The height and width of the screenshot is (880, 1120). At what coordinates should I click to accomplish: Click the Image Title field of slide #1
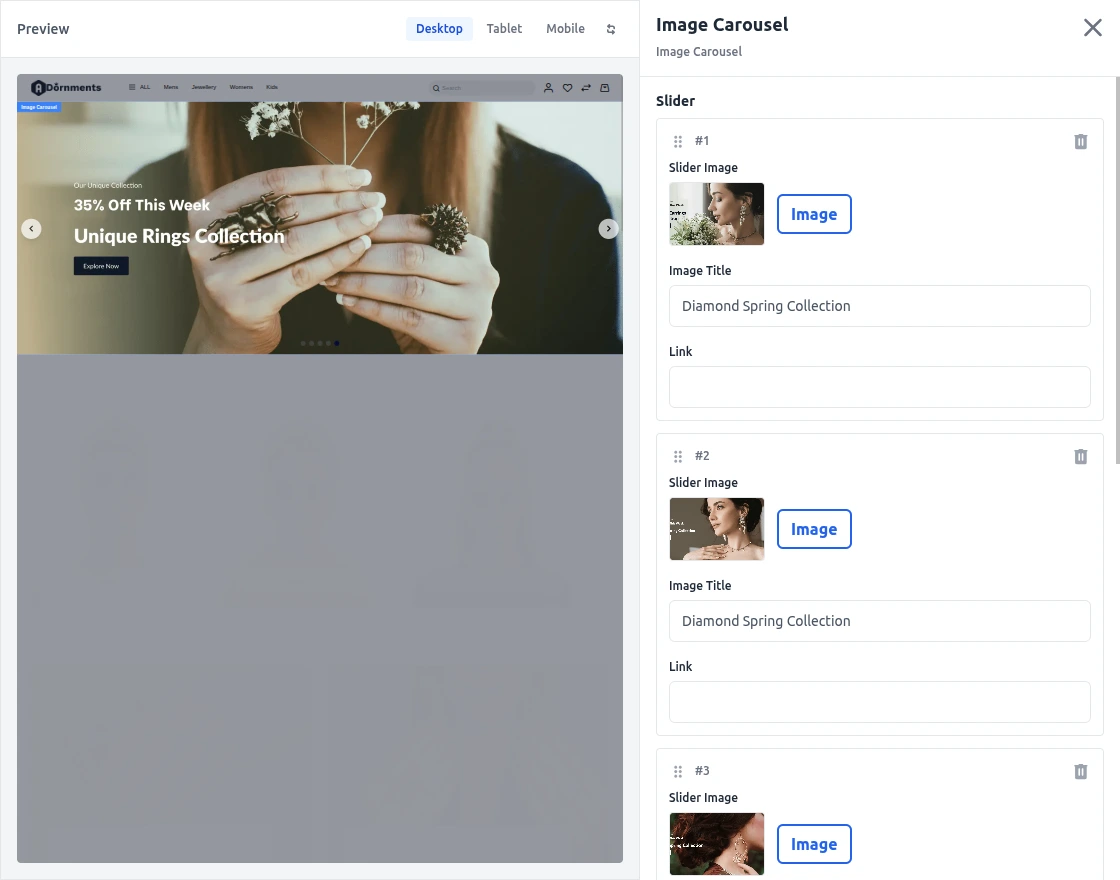click(879, 306)
